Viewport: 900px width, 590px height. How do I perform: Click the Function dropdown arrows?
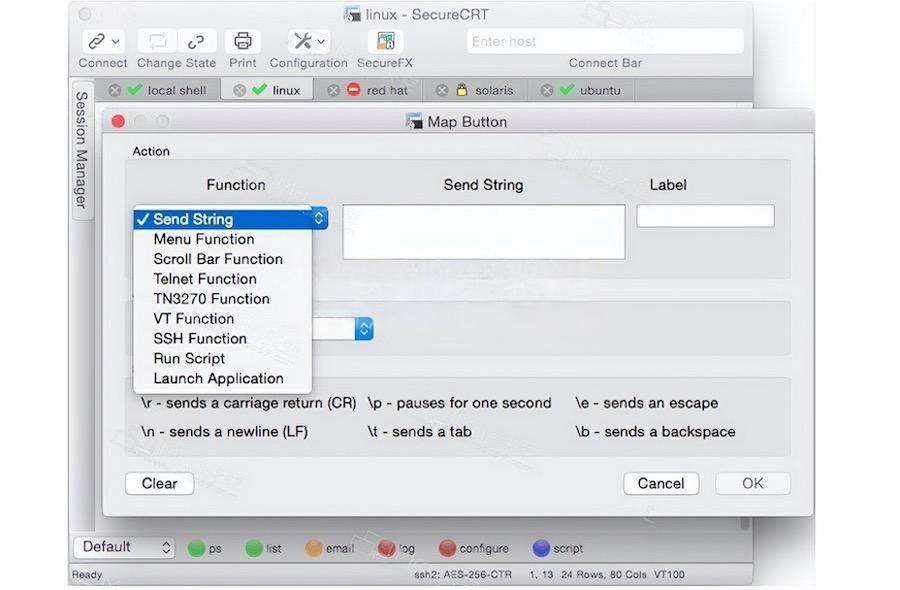click(319, 218)
